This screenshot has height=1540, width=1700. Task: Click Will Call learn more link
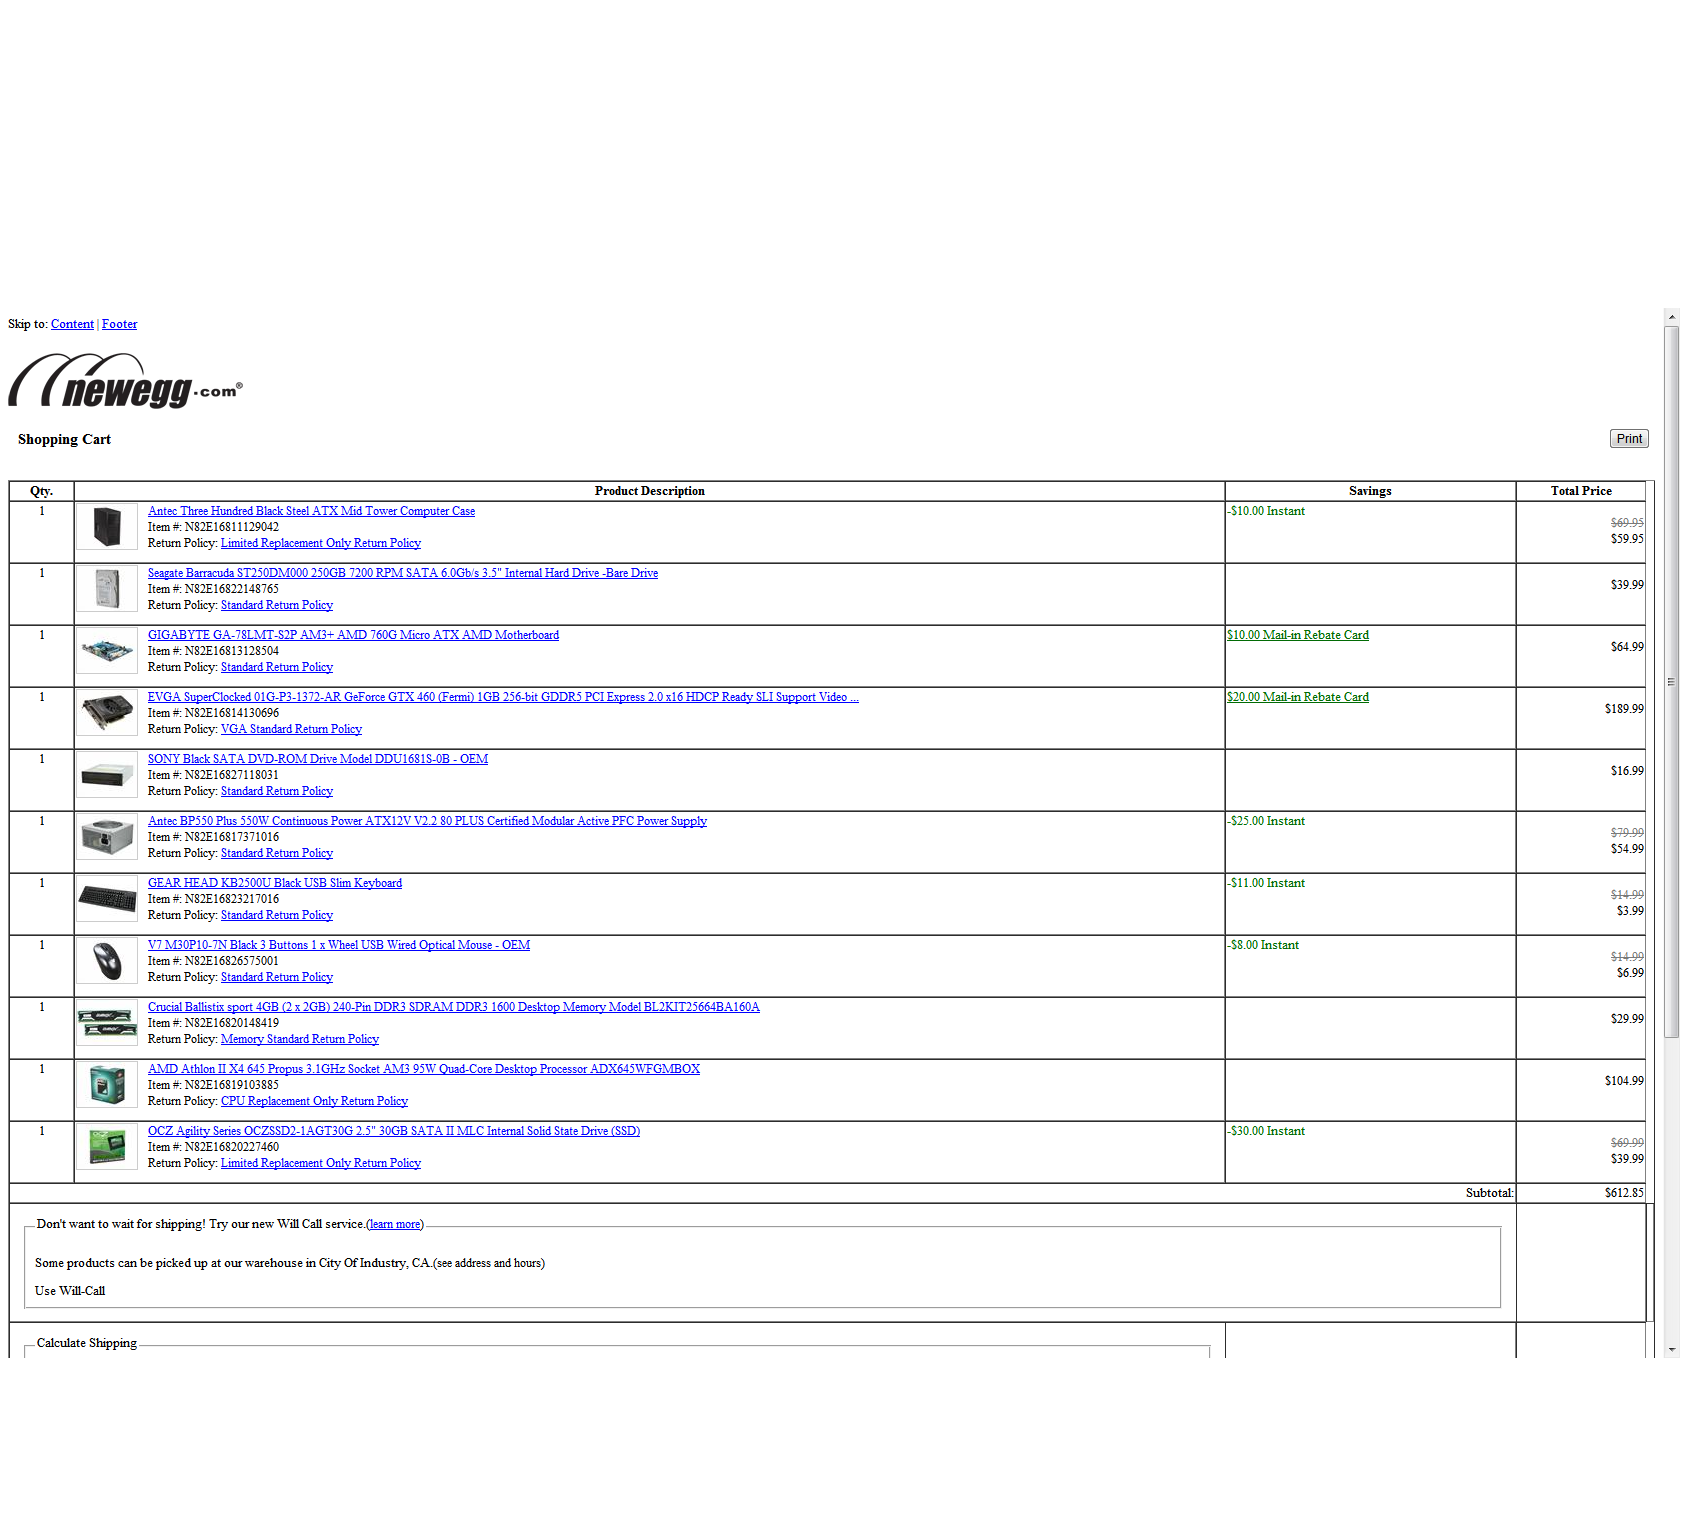point(395,1224)
